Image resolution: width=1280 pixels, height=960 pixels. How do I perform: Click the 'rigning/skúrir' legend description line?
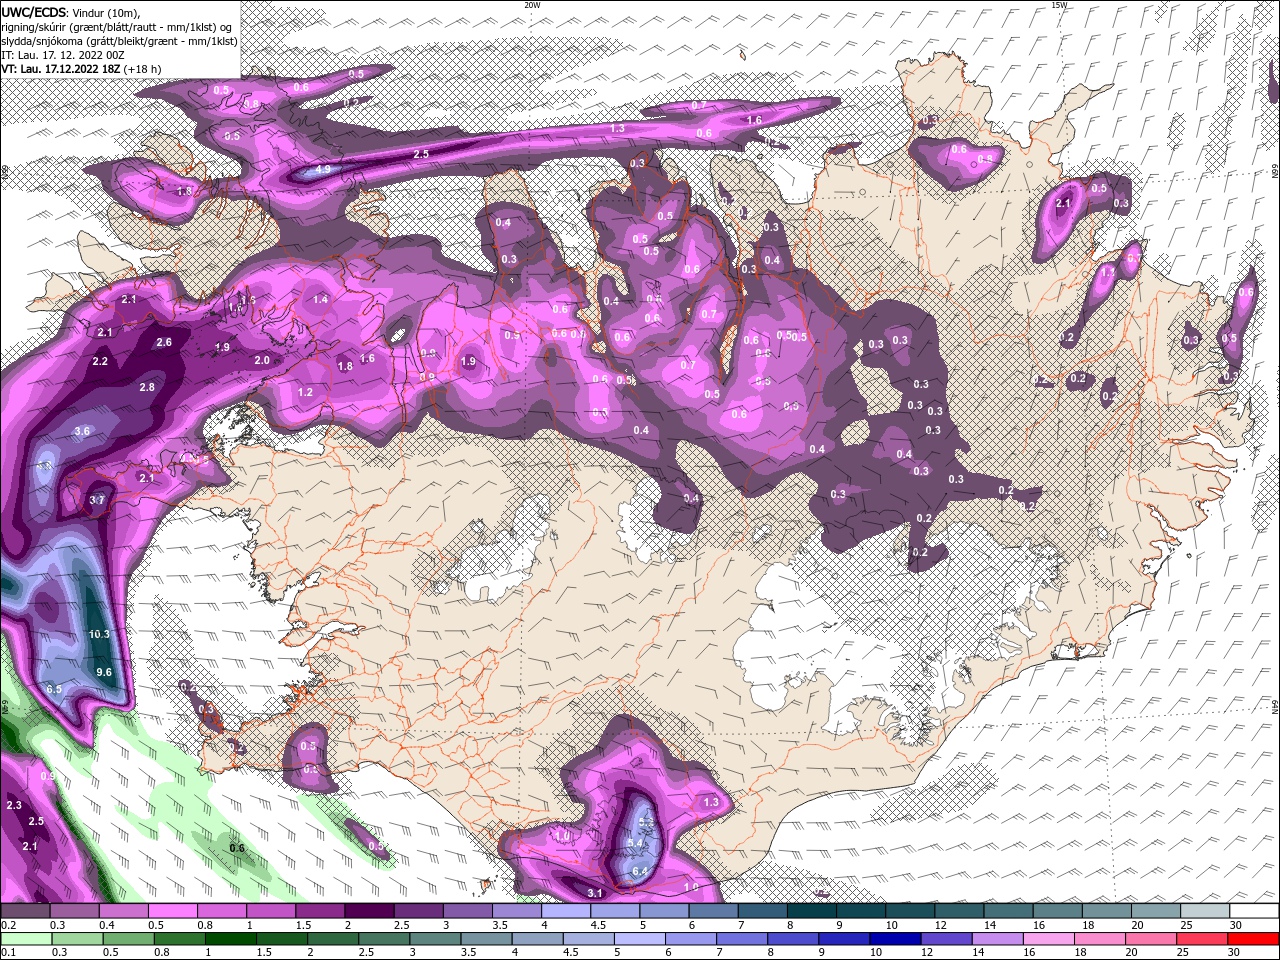(117, 27)
